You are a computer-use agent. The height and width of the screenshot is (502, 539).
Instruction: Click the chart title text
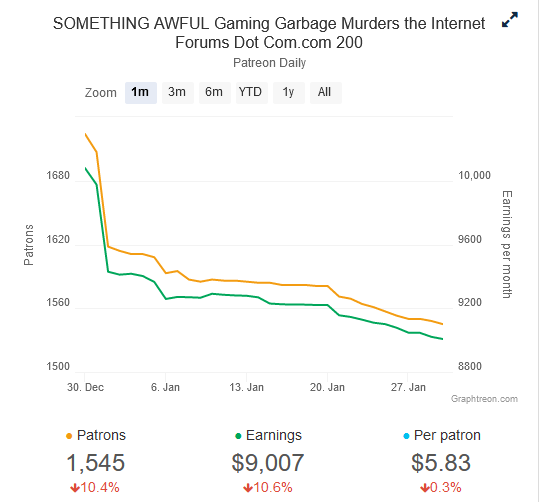(x=269, y=33)
